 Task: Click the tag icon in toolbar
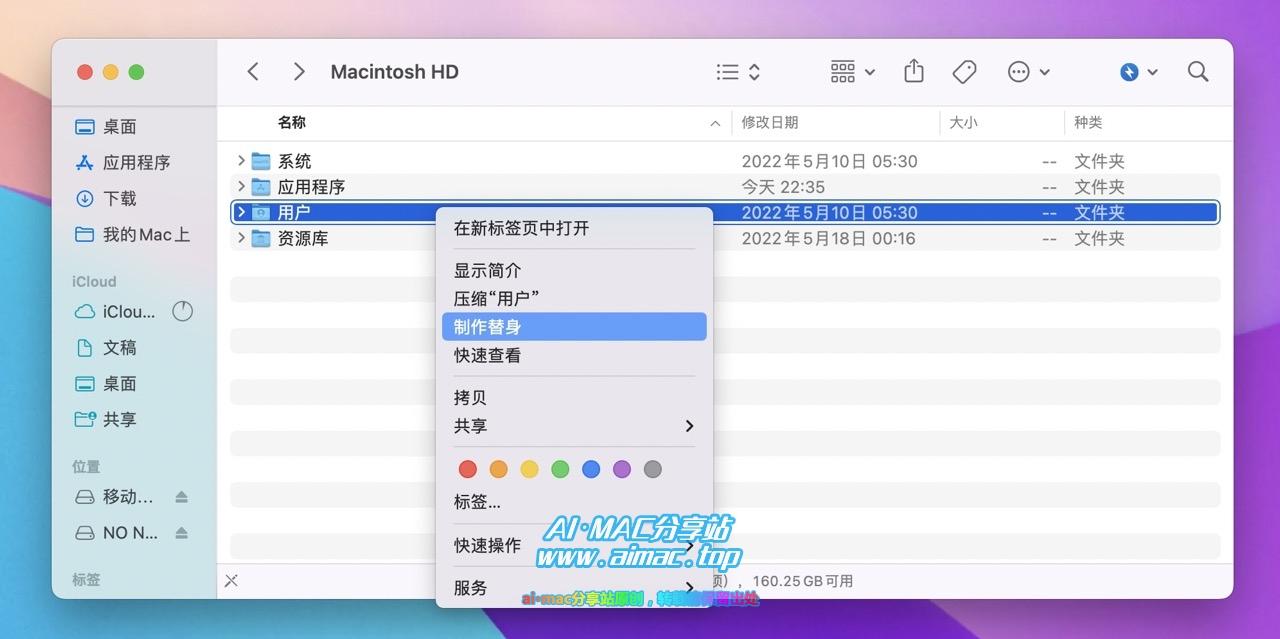[x=964, y=72]
